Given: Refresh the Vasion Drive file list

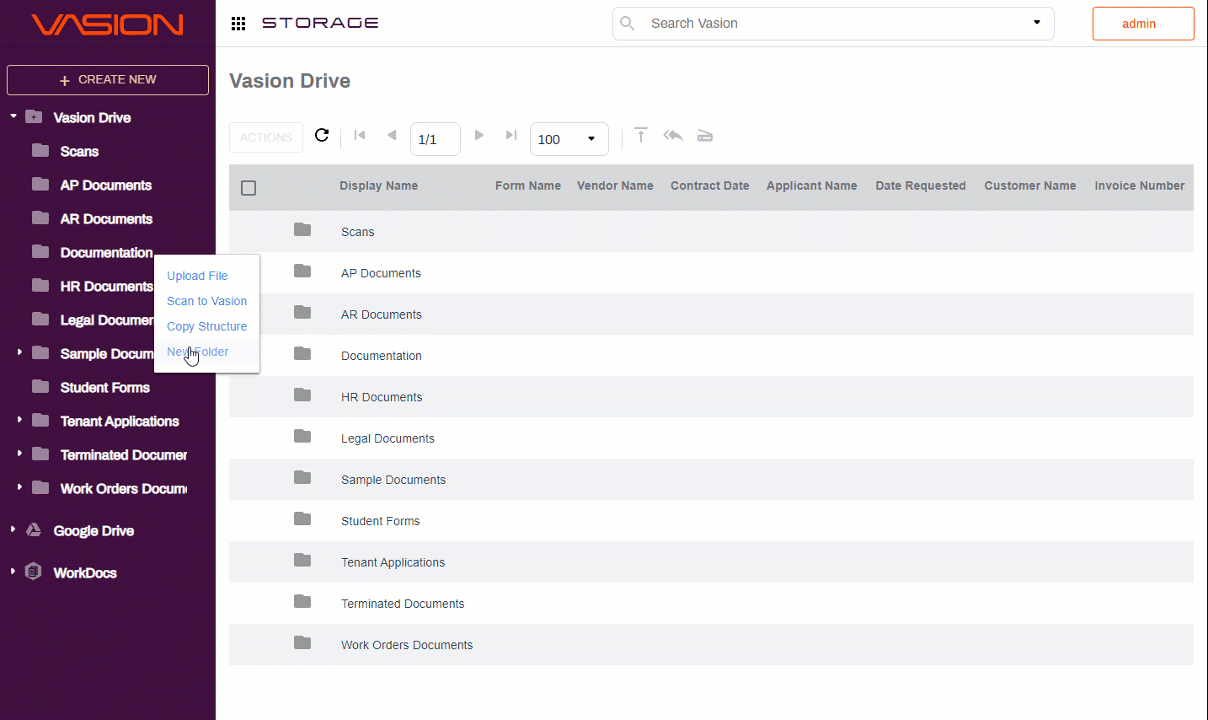Looking at the screenshot, I should coord(322,135).
